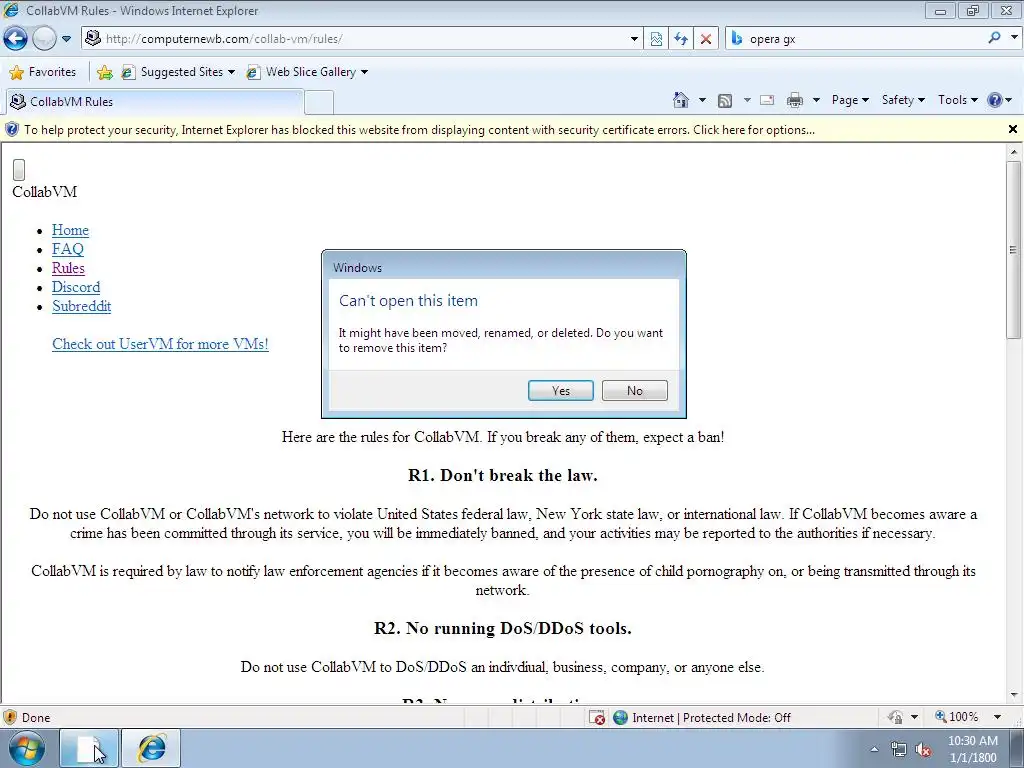
Task: Open the Subreddit link
Action: click(82, 306)
